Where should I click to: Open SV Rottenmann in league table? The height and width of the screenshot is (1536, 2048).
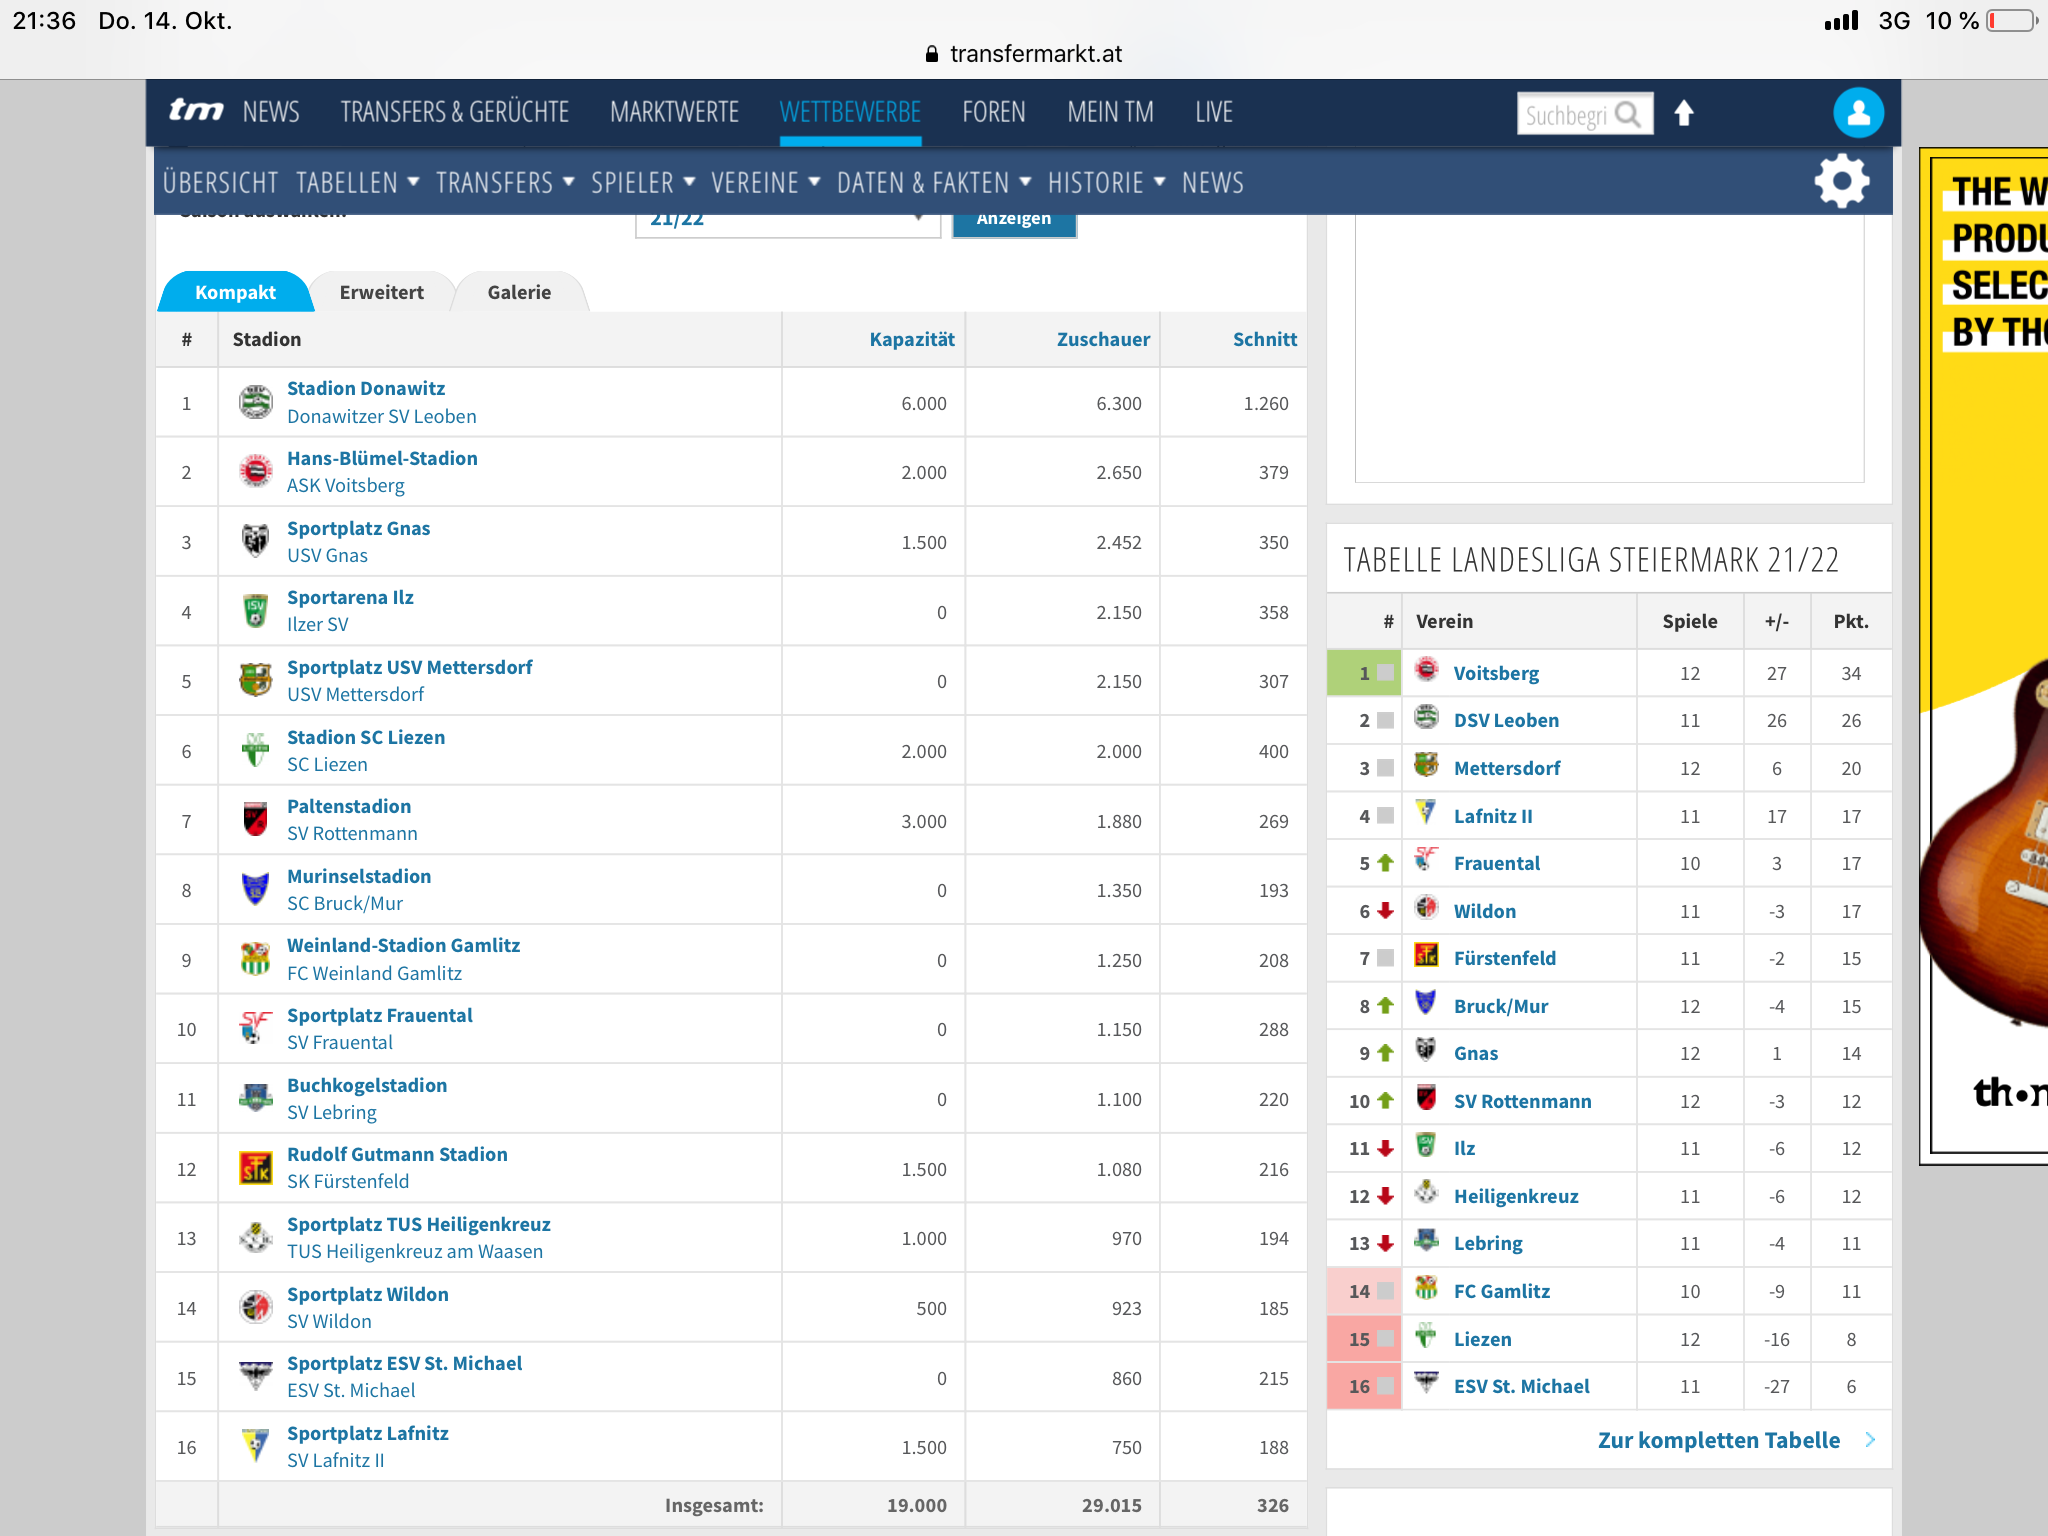pos(1522,1101)
